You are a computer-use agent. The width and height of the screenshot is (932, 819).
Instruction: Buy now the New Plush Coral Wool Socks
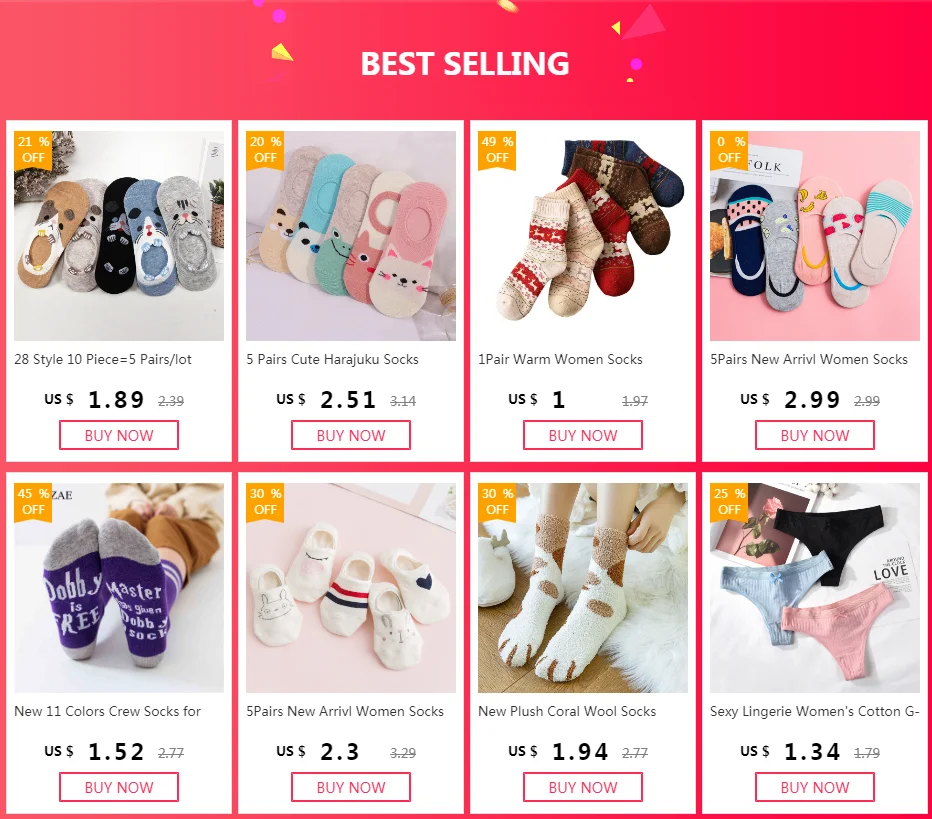(x=583, y=787)
